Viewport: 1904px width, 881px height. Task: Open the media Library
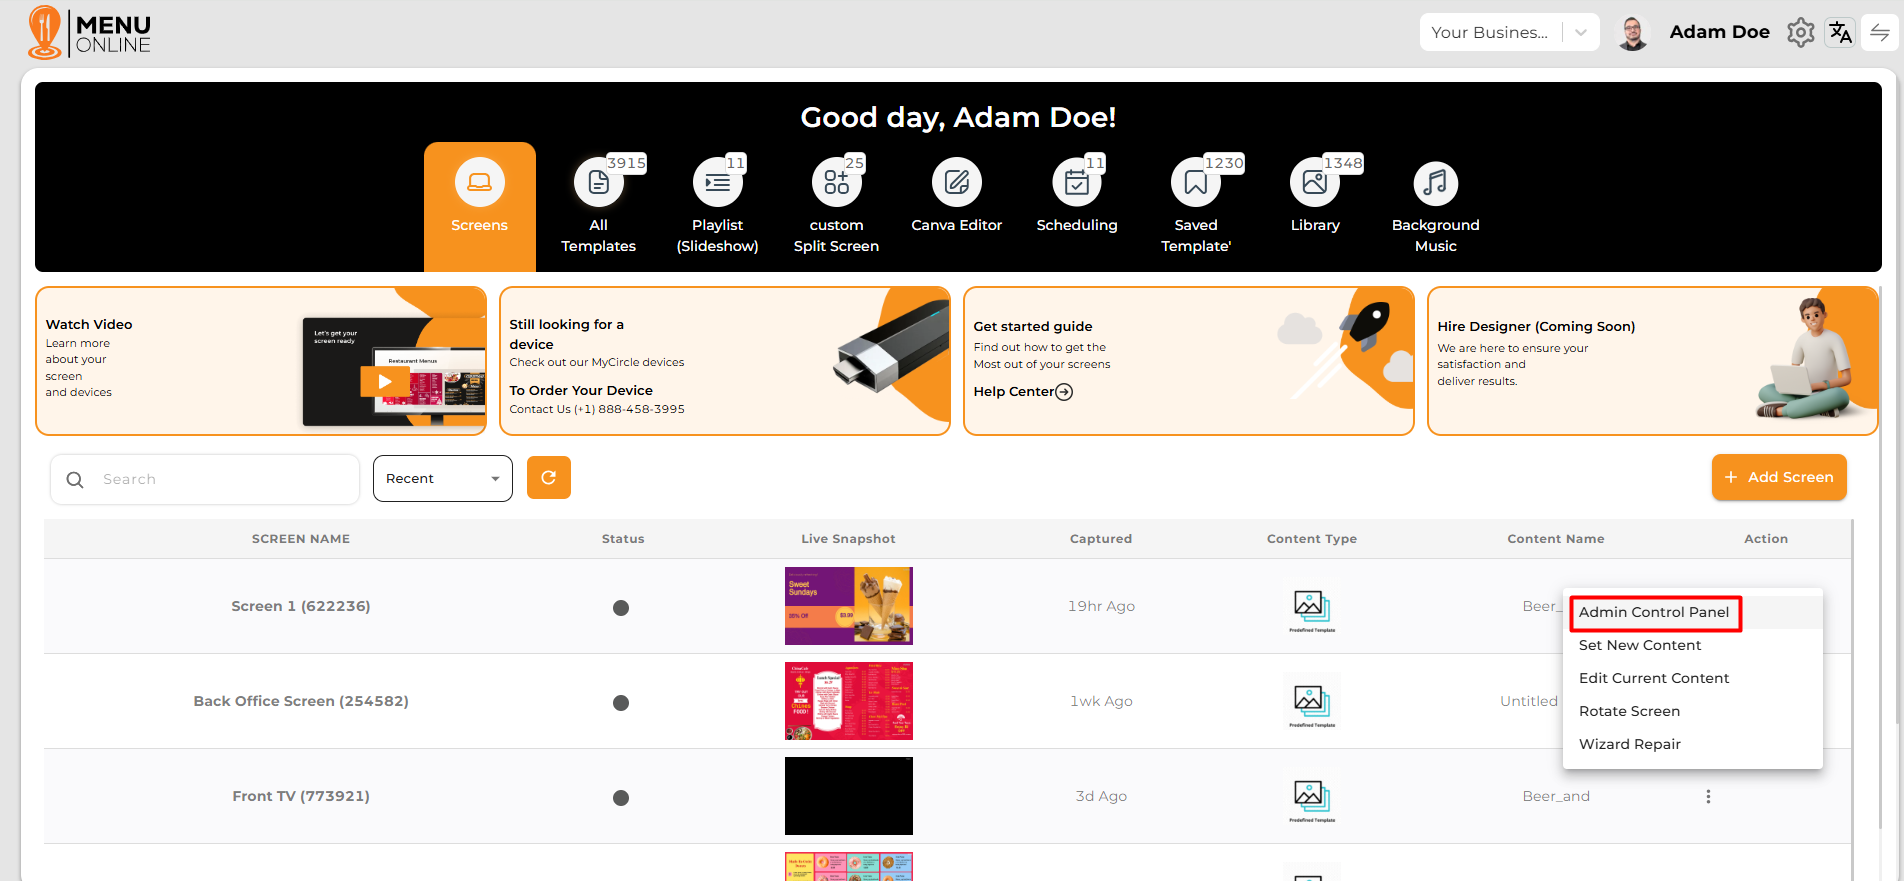(x=1314, y=183)
